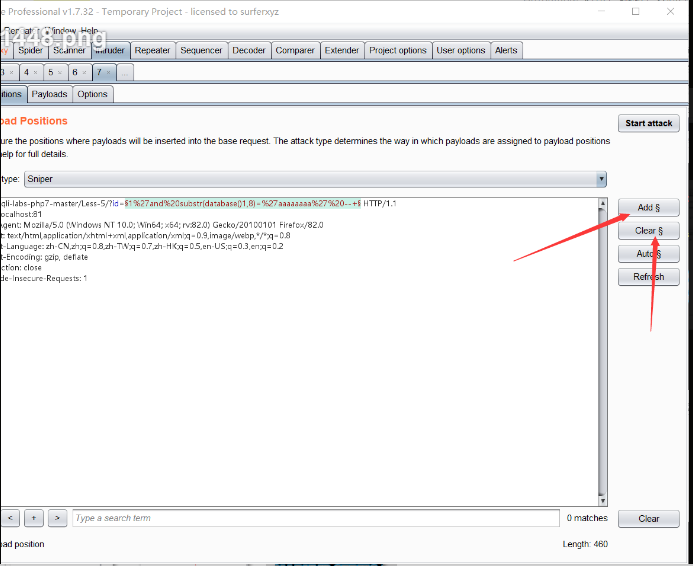
Task: Open new Intruder tab with ... button
Action: coord(125,73)
